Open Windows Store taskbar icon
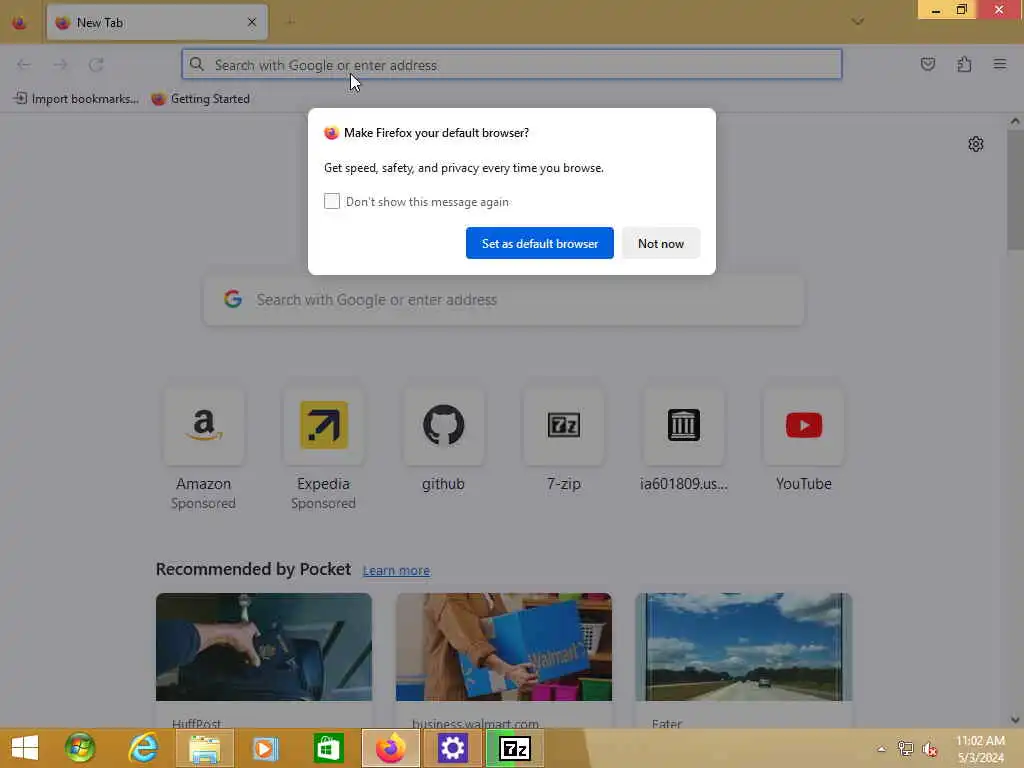The width and height of the screenshot is (1024, 768). [328, 748]
